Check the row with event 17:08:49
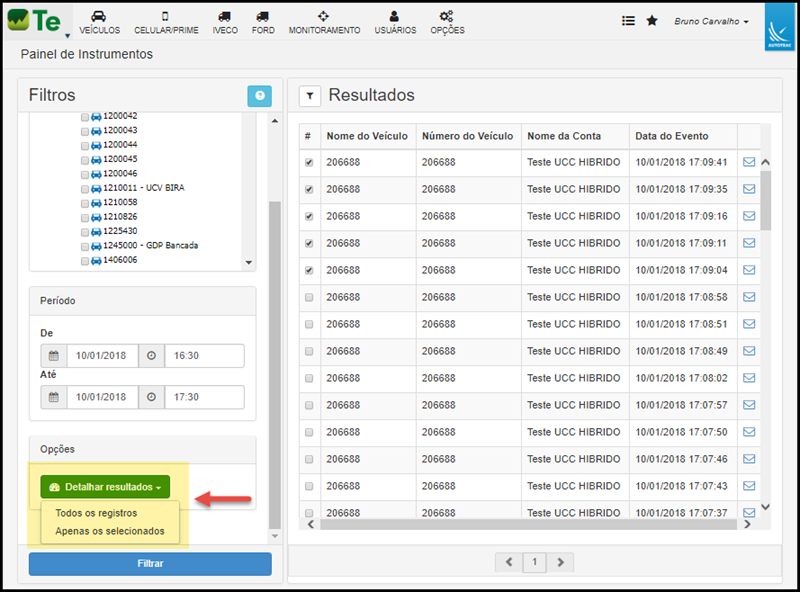The image size is (800, 592). (309, 351)
